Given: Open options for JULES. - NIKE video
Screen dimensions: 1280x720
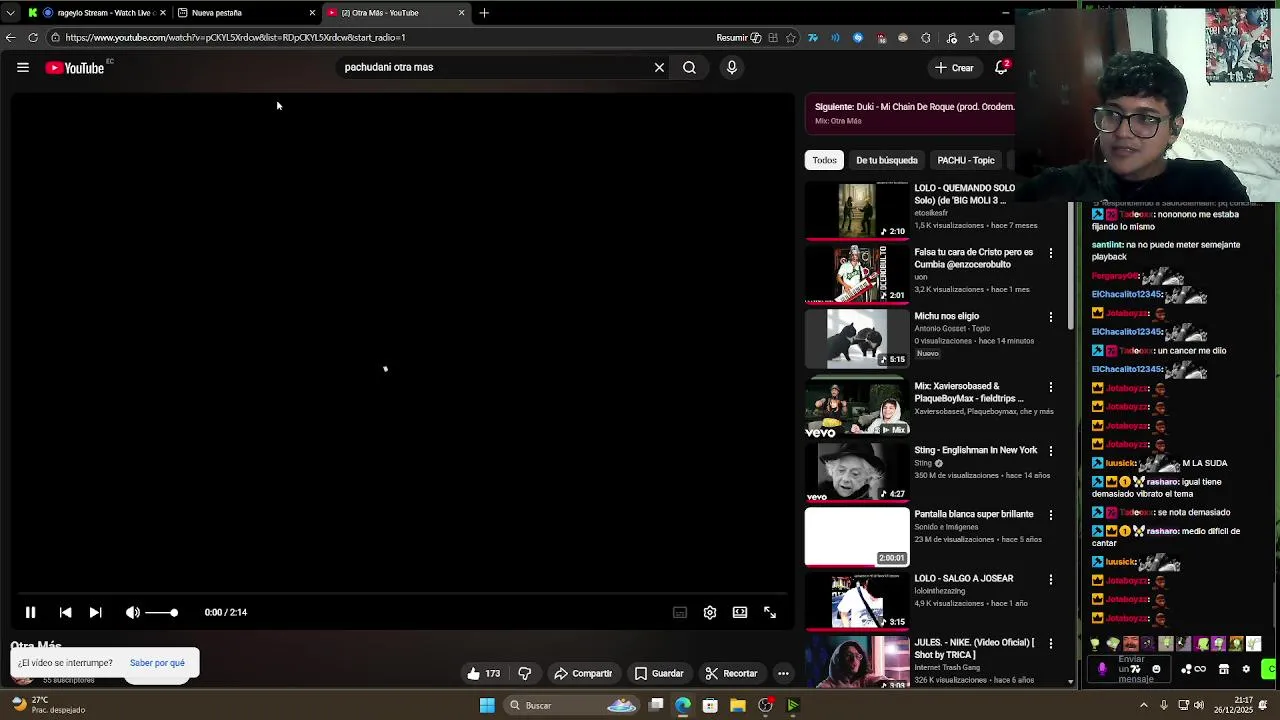Looking at the screenshot, I should [x=1050, y=643].
